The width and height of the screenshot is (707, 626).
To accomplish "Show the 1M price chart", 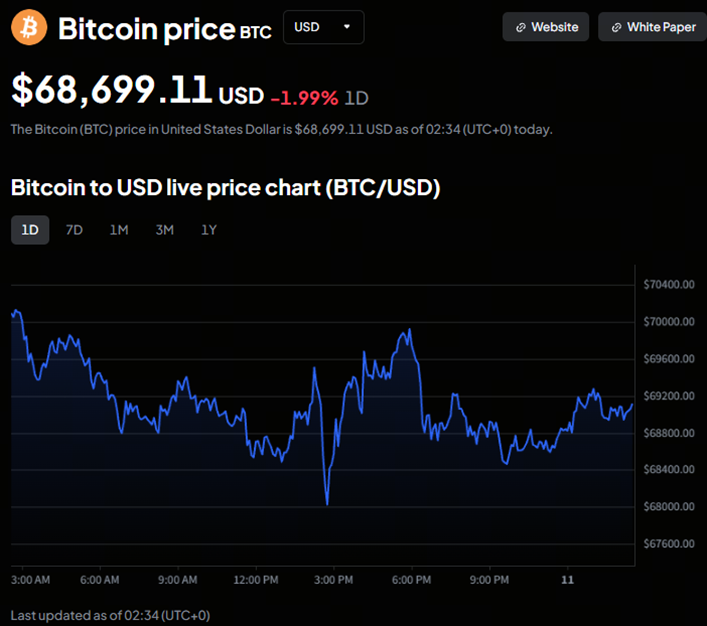I will [119, 230].
